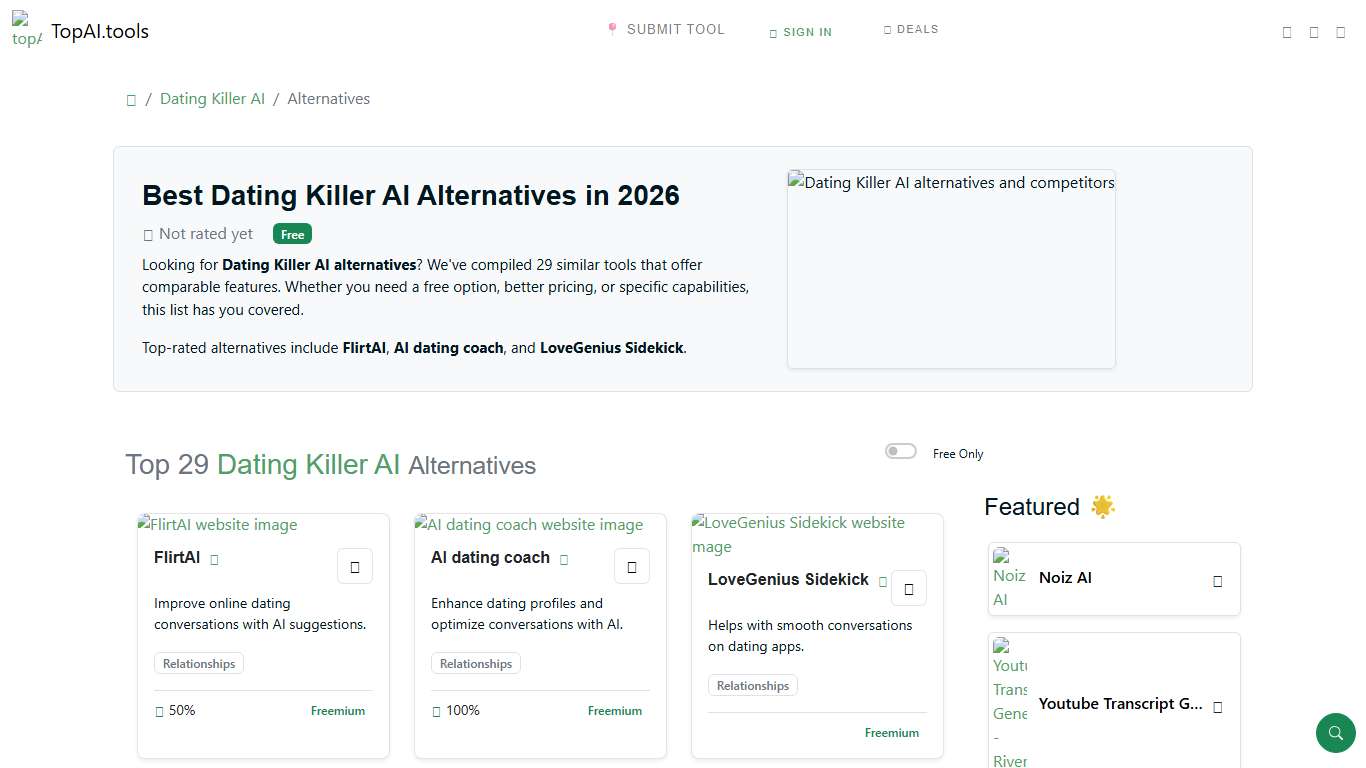Select the Relationships tag on FlirtAI card
The height and width of the screenshot is (768, 1366).
pos(198,663)
